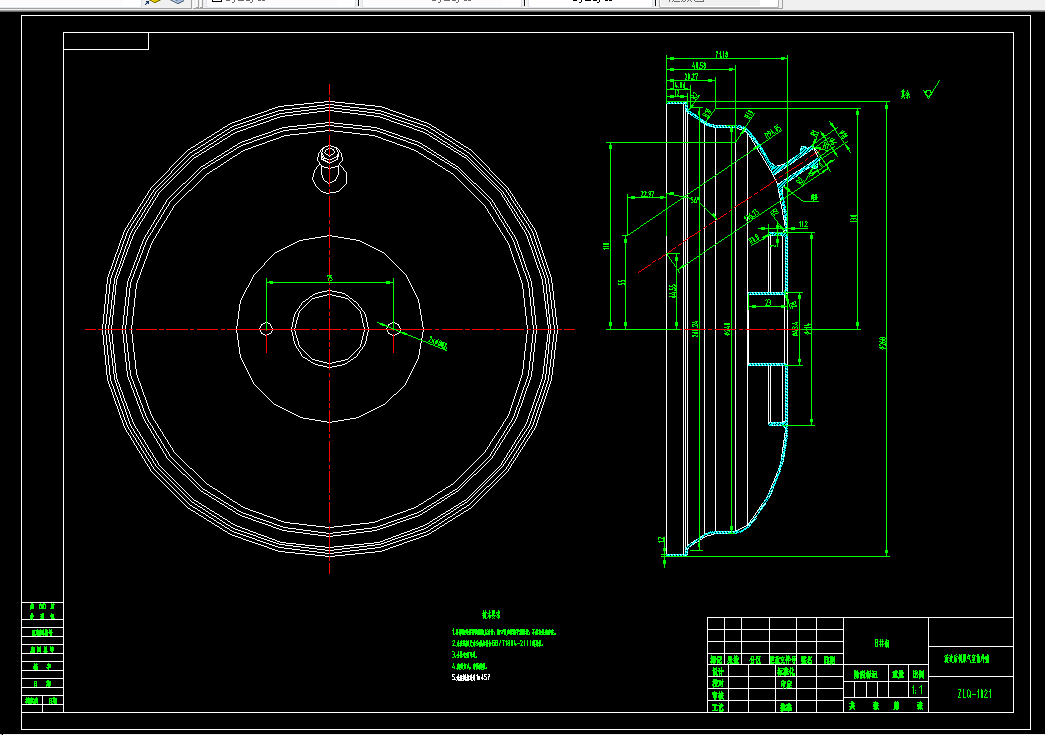Select the surface roughness symbol at top right
The height and width of the screenshot is (735, 1045).
(931, 89)
